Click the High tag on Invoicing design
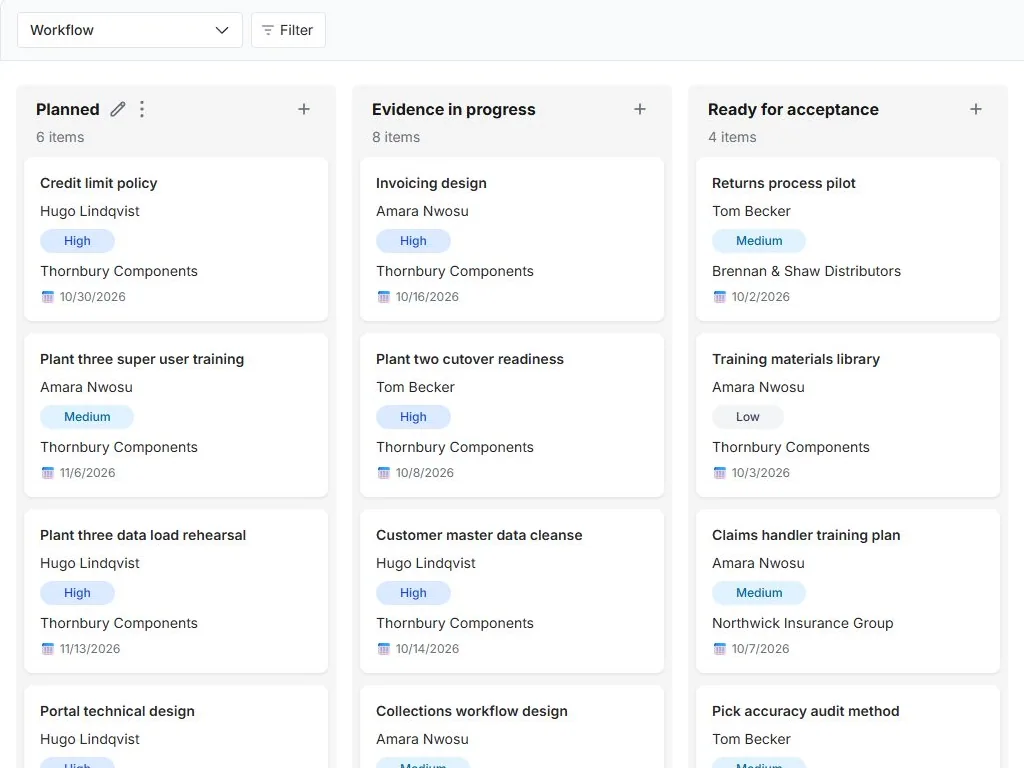This screenshot has width=1024, height=768. point(413,241)
